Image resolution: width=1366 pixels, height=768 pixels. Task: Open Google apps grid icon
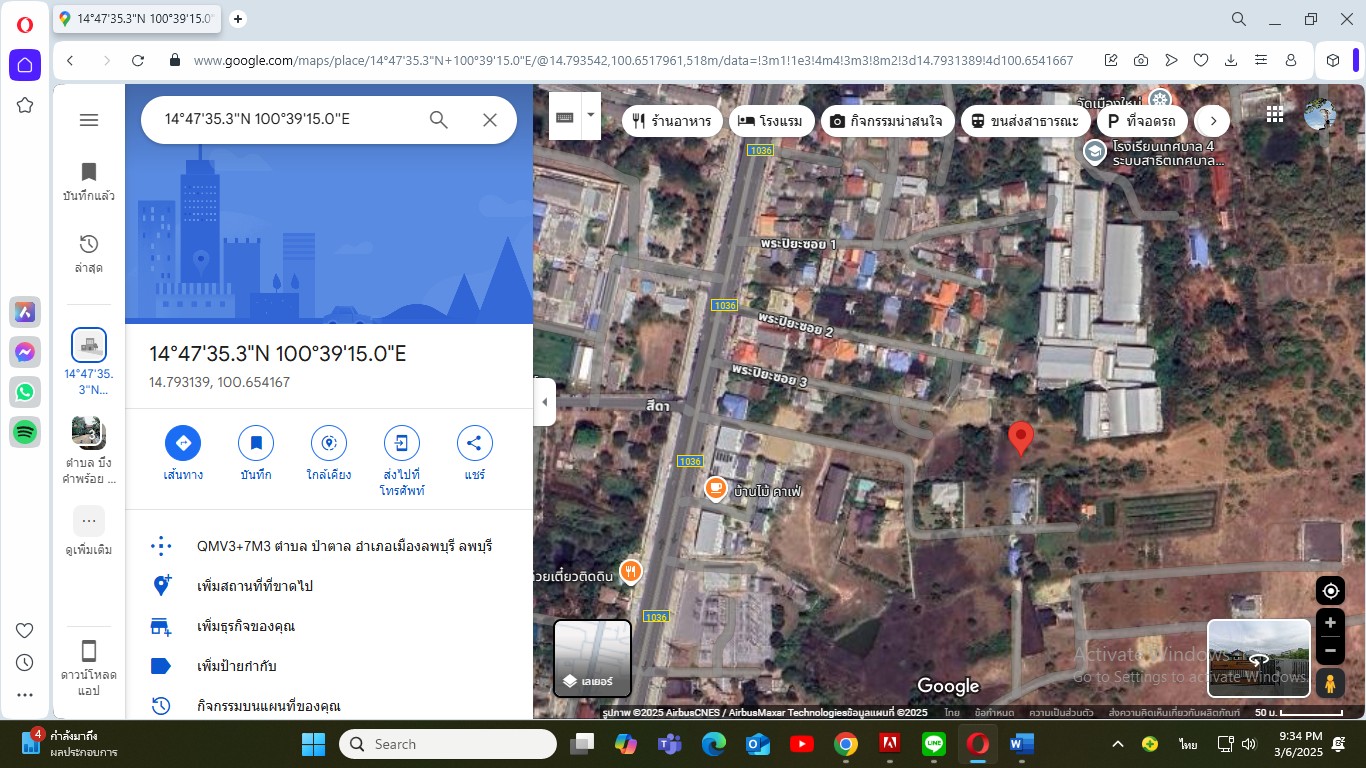pyautogui.click(x=1274, y=115)
